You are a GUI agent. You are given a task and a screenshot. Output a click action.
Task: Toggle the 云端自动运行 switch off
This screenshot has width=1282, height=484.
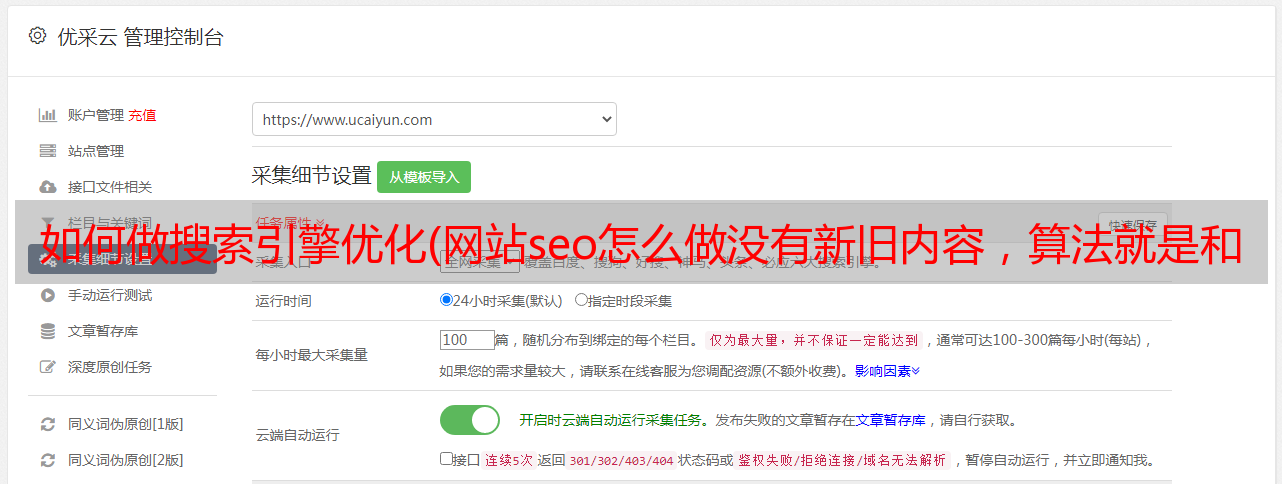coord(470,420)
